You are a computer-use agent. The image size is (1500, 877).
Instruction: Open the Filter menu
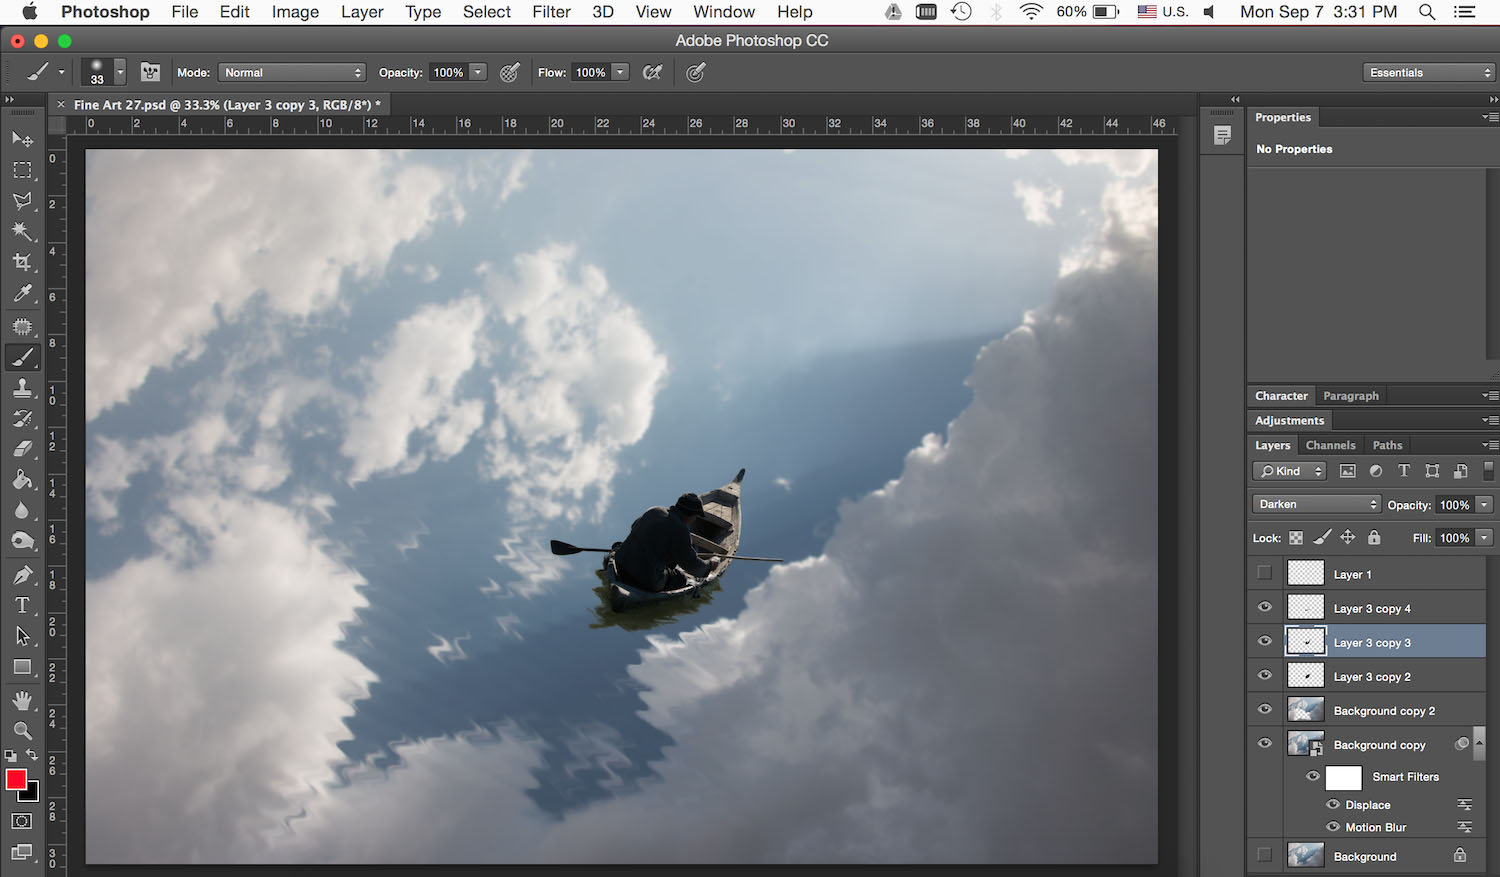(551, 12)
